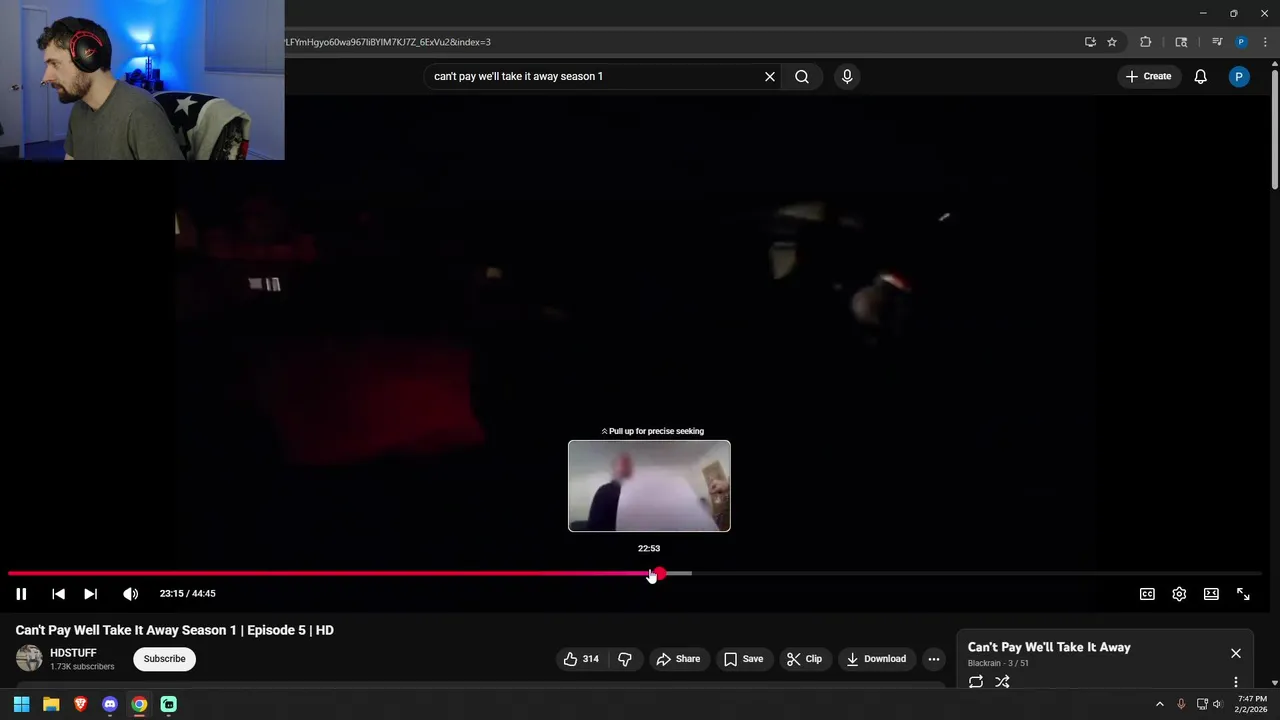Click tray microphone icon
Screen dimensions: 1280x720
click(x=1181, y=704)
